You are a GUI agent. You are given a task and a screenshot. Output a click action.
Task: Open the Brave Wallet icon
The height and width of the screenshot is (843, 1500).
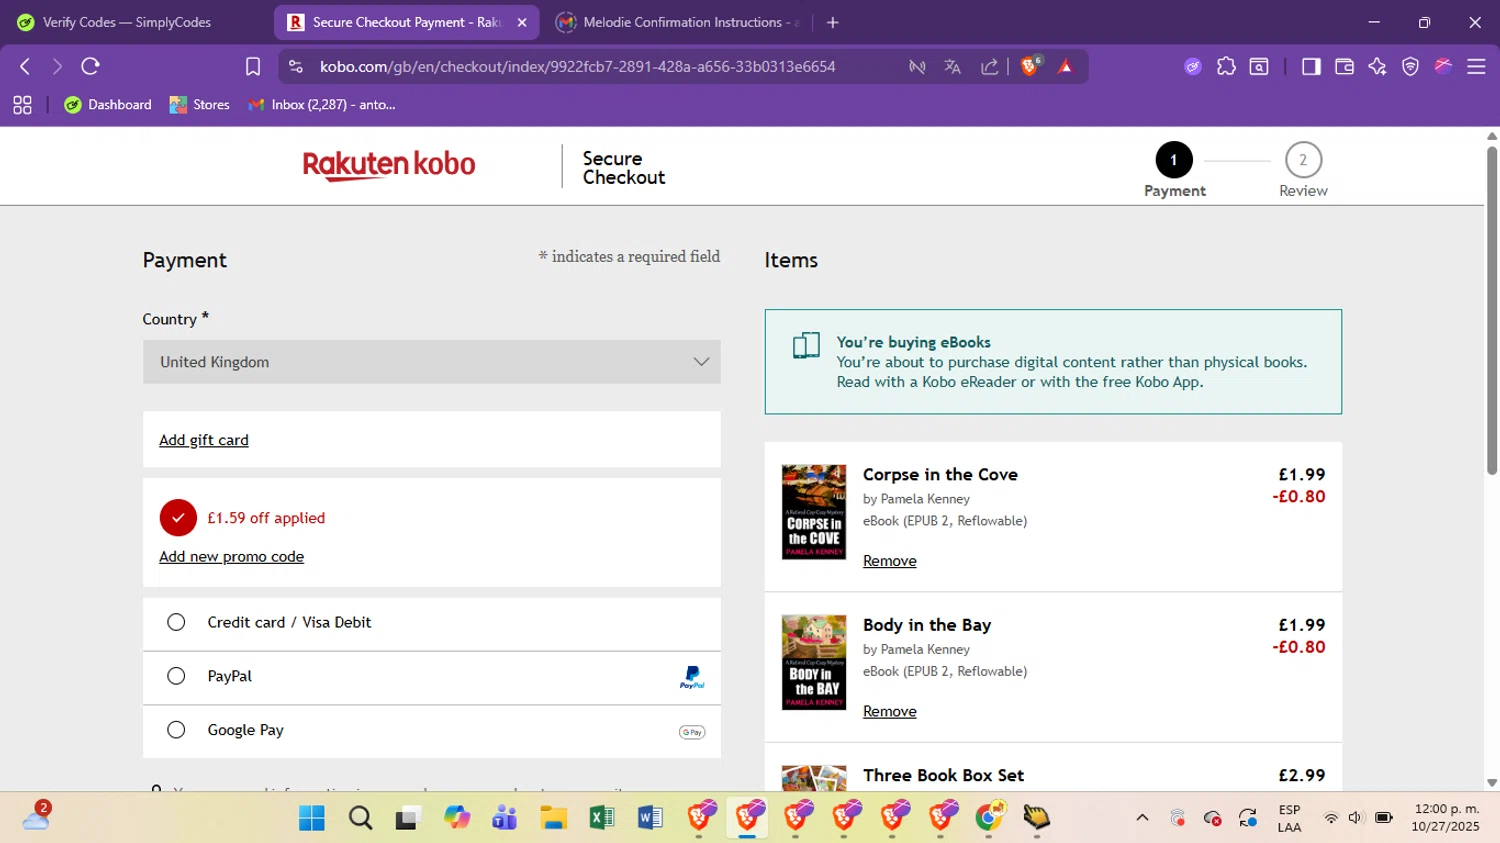point(1344,67)
